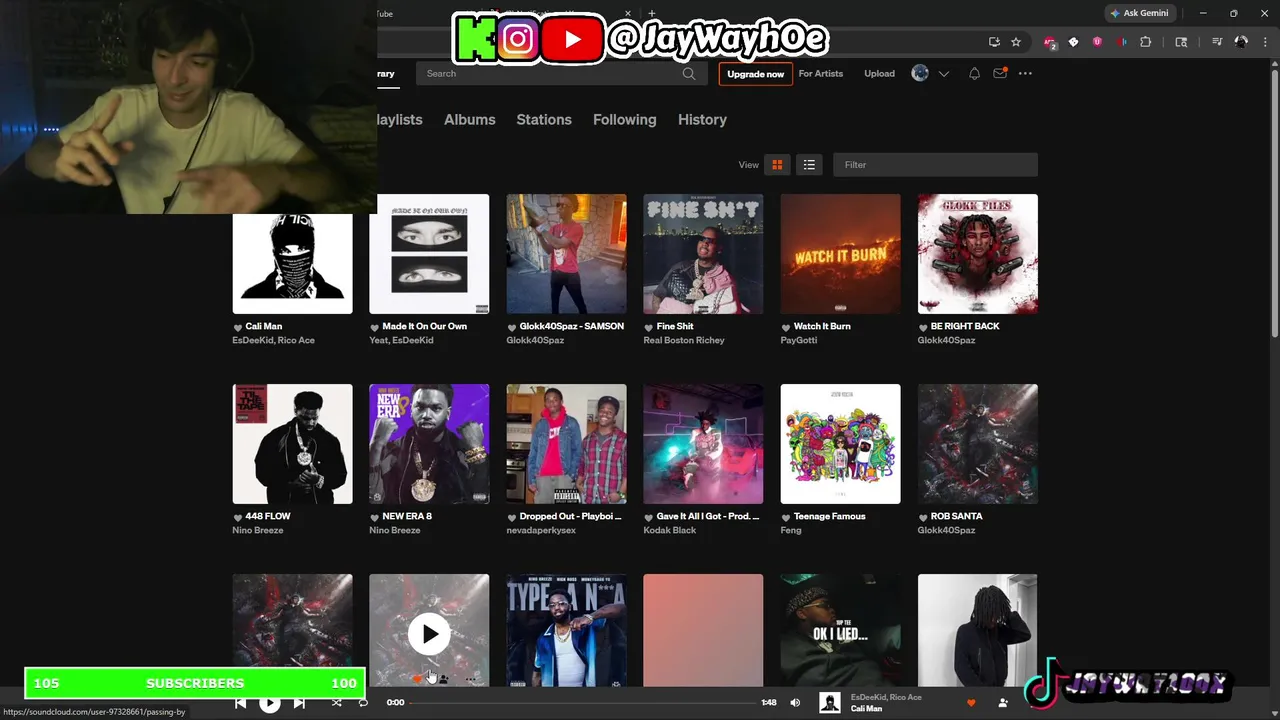Open the nevadaperkysex artist link
Screen dimensions: 1280x720
coord(541,530)
